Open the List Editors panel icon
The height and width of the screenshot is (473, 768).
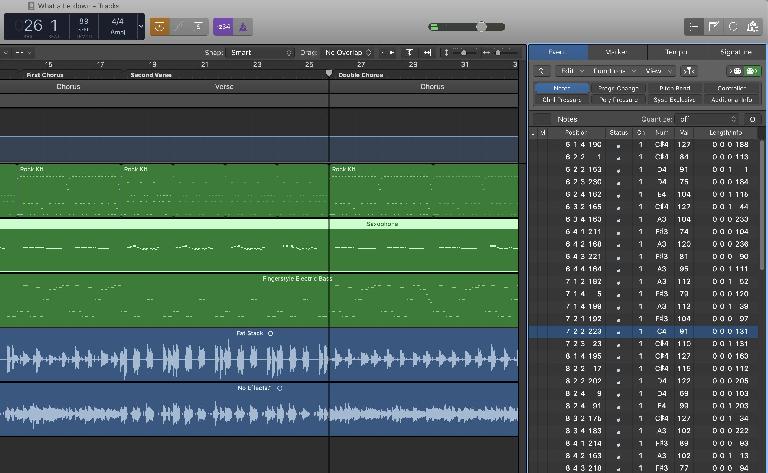pos(694,27)
